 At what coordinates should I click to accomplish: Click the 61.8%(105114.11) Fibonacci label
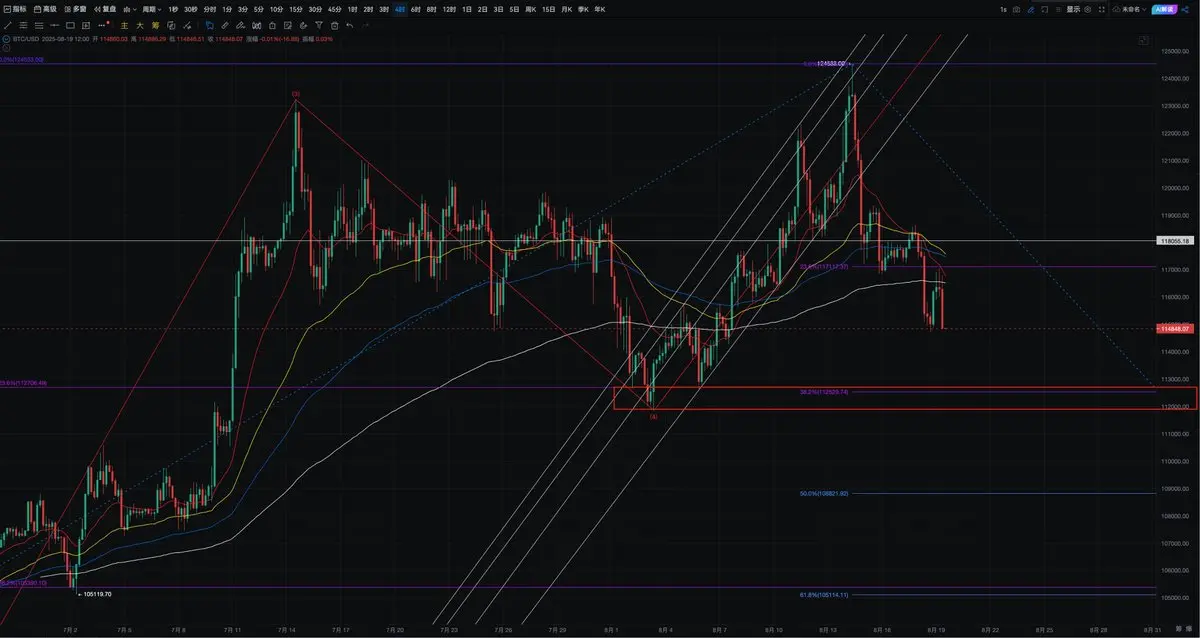[824, 595]
